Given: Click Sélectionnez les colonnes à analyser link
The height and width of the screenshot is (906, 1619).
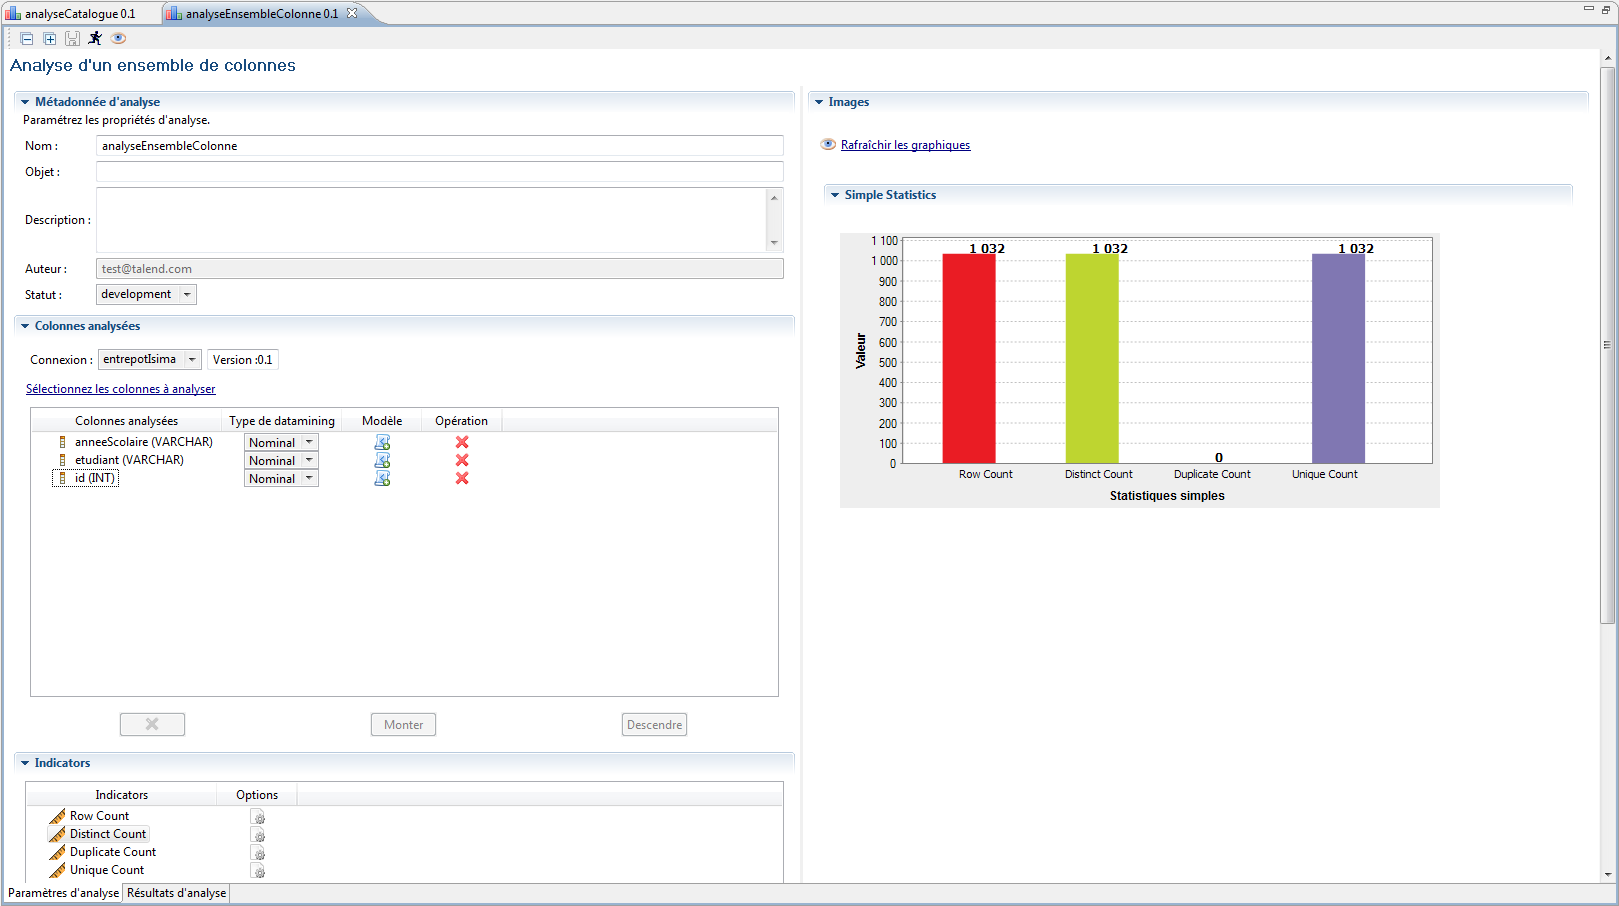Looking at the screenshot, I should click(120, 389).
